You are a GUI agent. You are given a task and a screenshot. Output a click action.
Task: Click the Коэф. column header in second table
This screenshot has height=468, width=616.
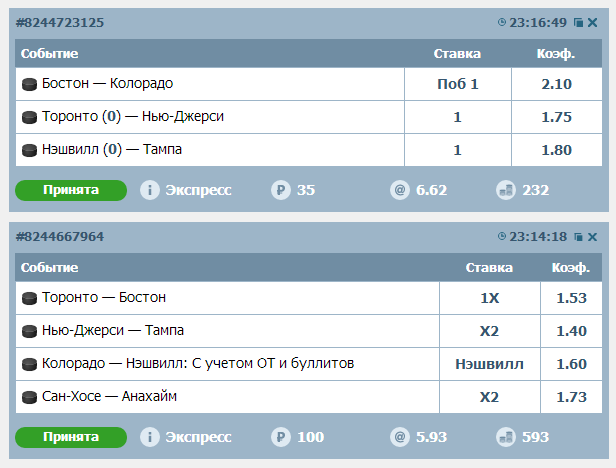pos(570,268)
